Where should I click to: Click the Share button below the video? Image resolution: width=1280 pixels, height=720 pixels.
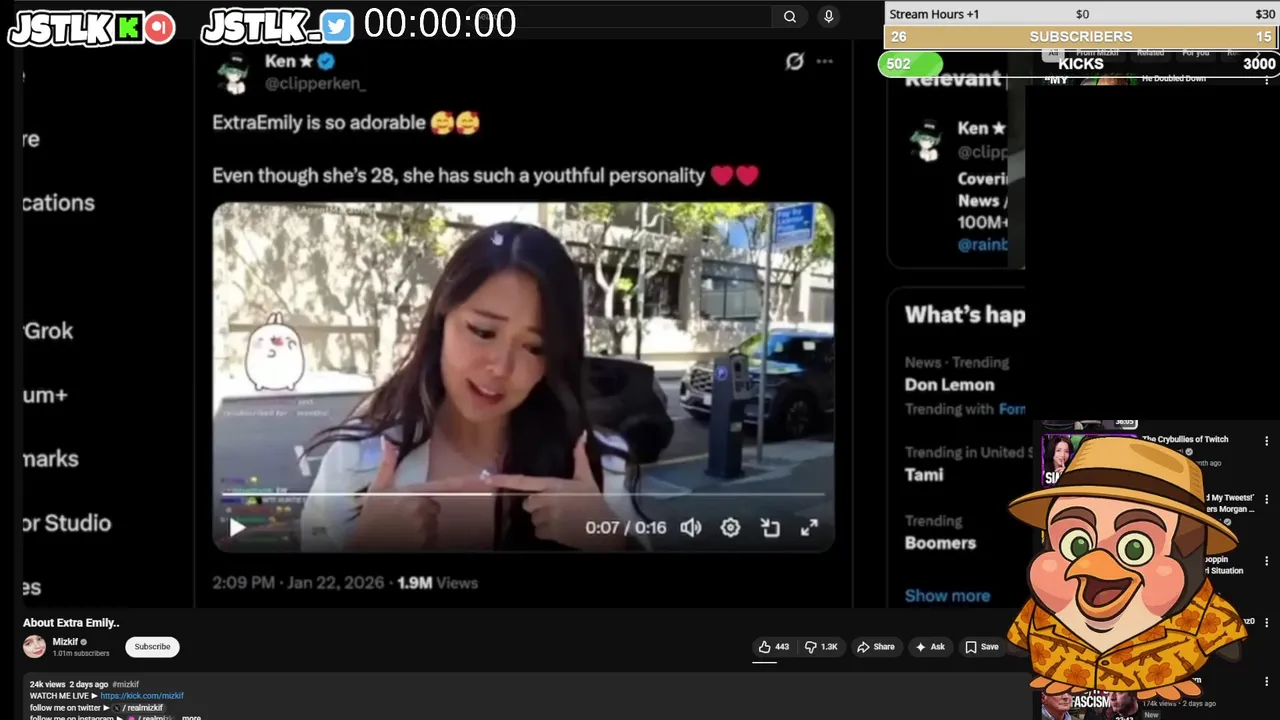click(875, 647)
